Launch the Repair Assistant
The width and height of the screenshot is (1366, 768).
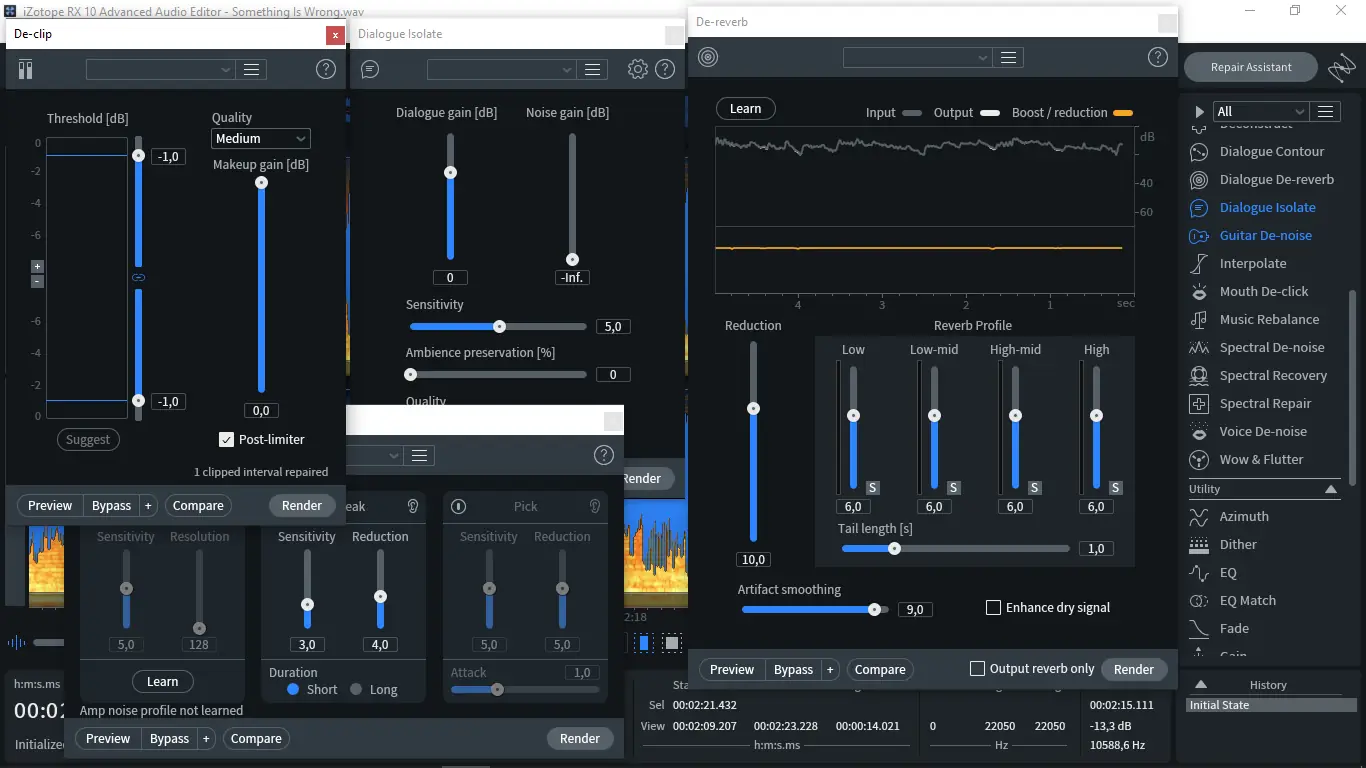1251,67
